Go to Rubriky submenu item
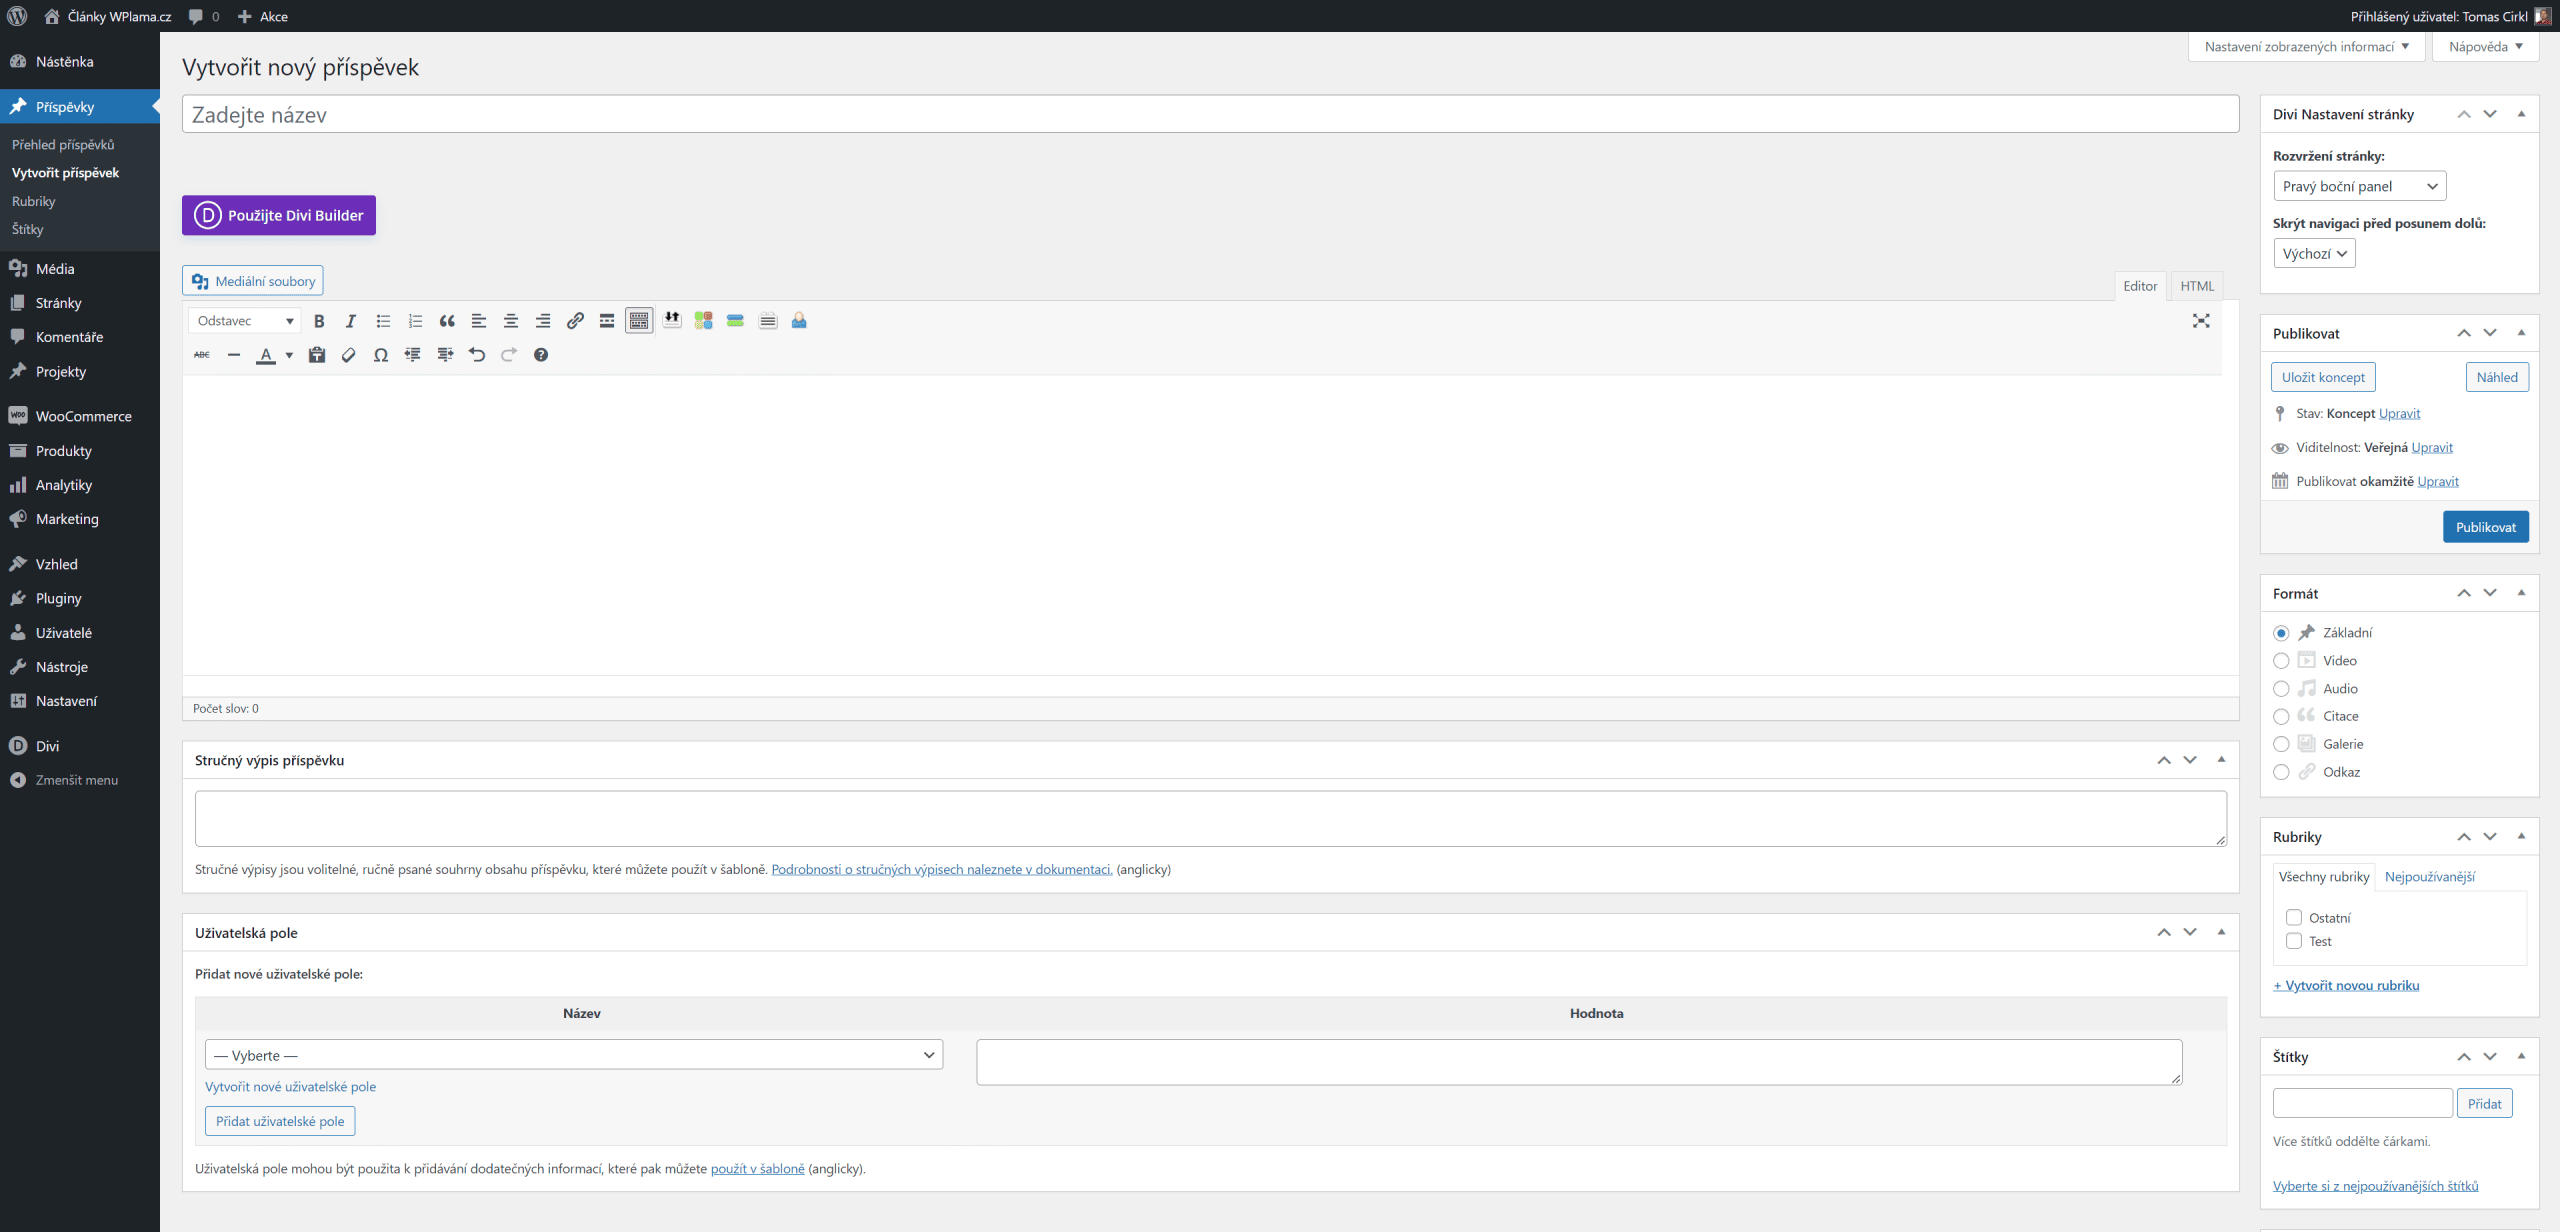This screenshot has height=1232, width=2560. [34, 201]
